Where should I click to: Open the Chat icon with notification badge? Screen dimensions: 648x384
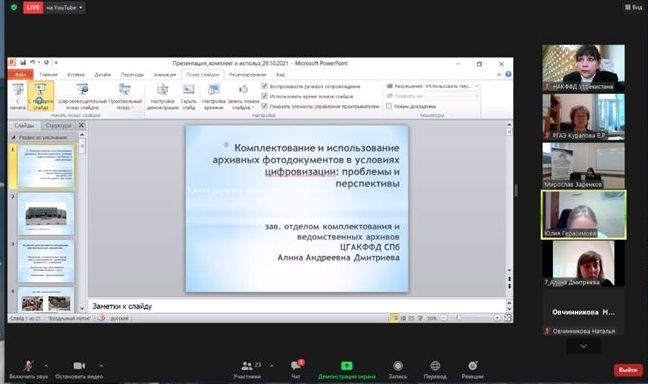pos(296,365)
